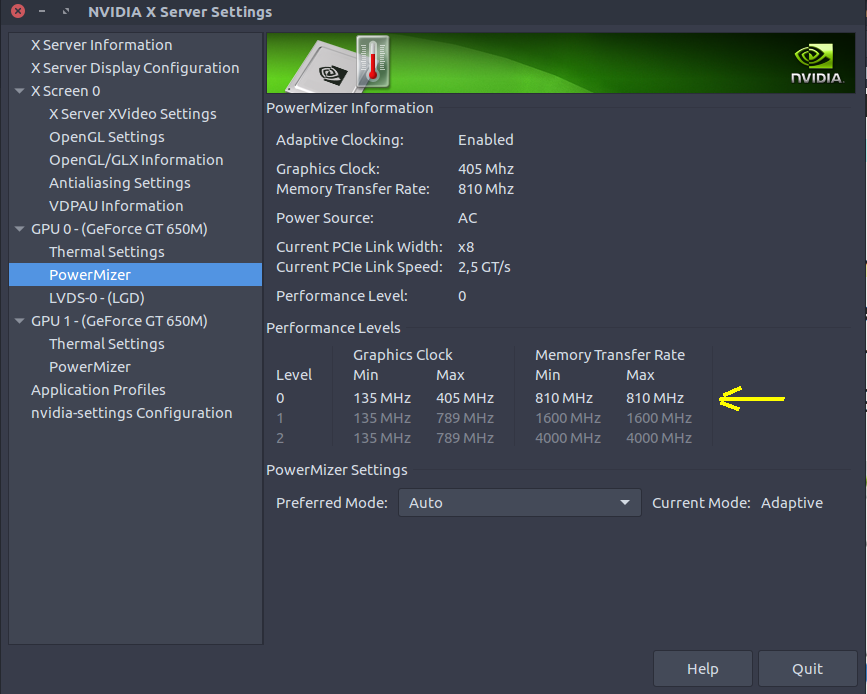Click the 'x8' PCIe Link Width value
The width and height of the screenshot is (867, 694).
pyautogui.click(x=466, y=247)
